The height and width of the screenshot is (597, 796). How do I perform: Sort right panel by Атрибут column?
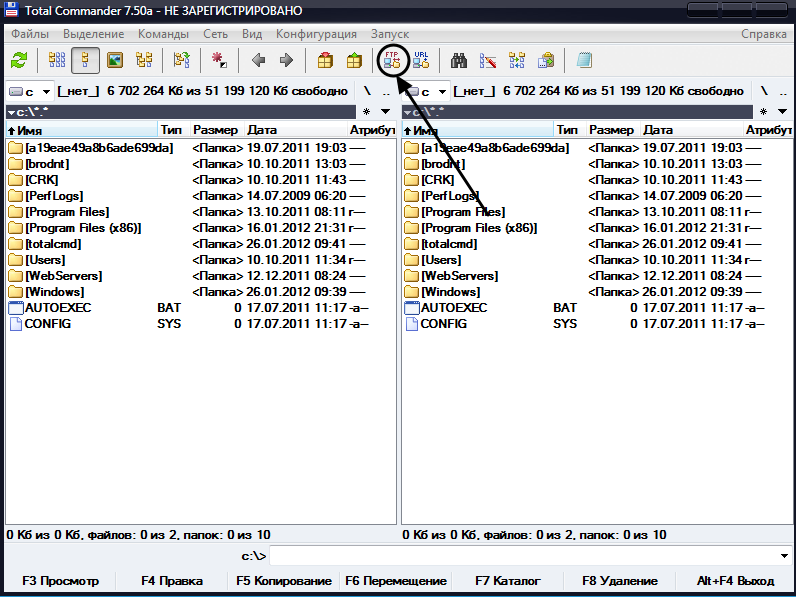click(x=768, y=130)
